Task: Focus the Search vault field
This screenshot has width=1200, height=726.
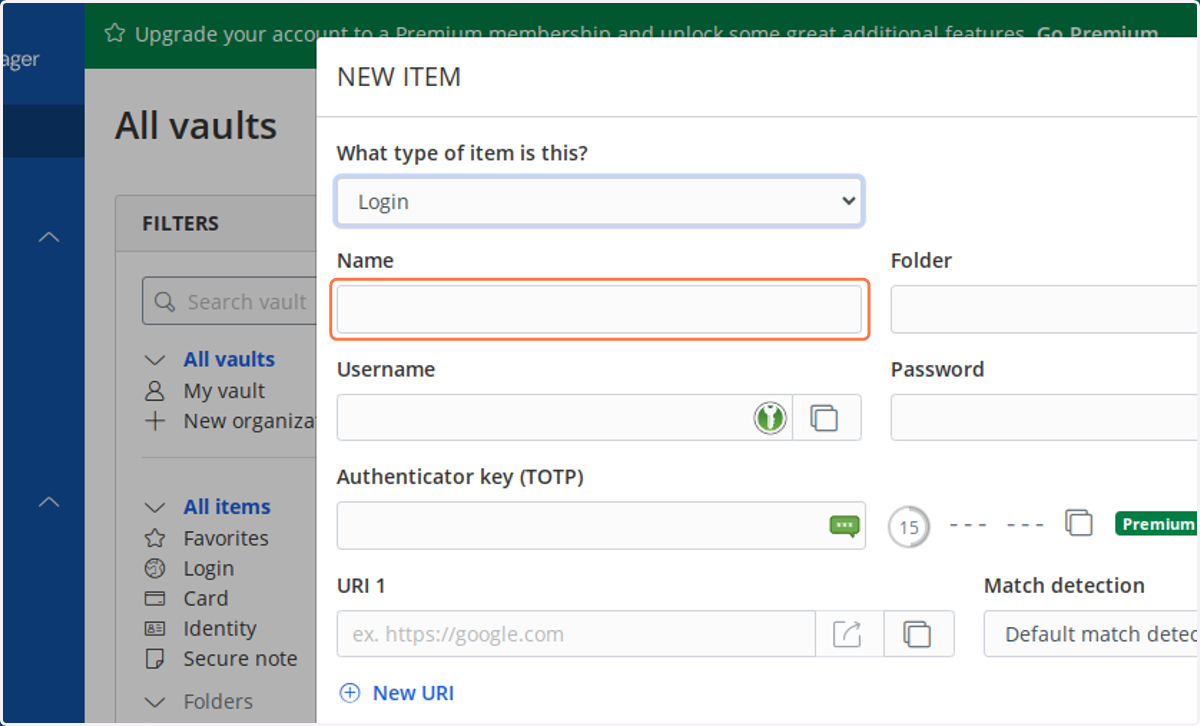Action: [x=229, y=302]
